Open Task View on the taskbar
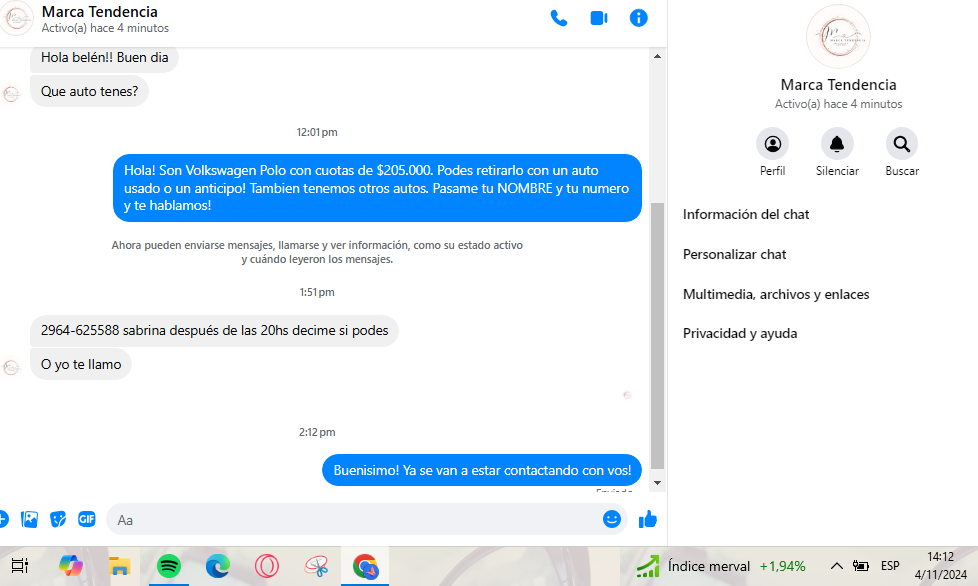Viewport: 978px width, 586px height. pos(20,566)
